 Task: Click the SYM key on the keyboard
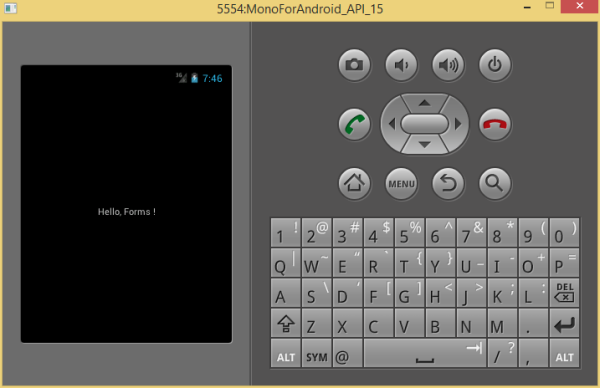click(317, 354)
